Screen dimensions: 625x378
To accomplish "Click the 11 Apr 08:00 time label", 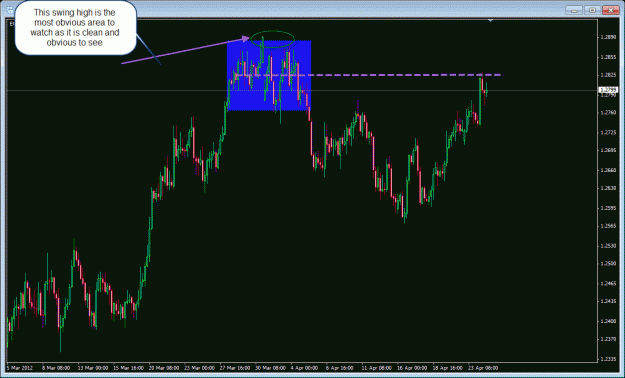I will 376,368.
